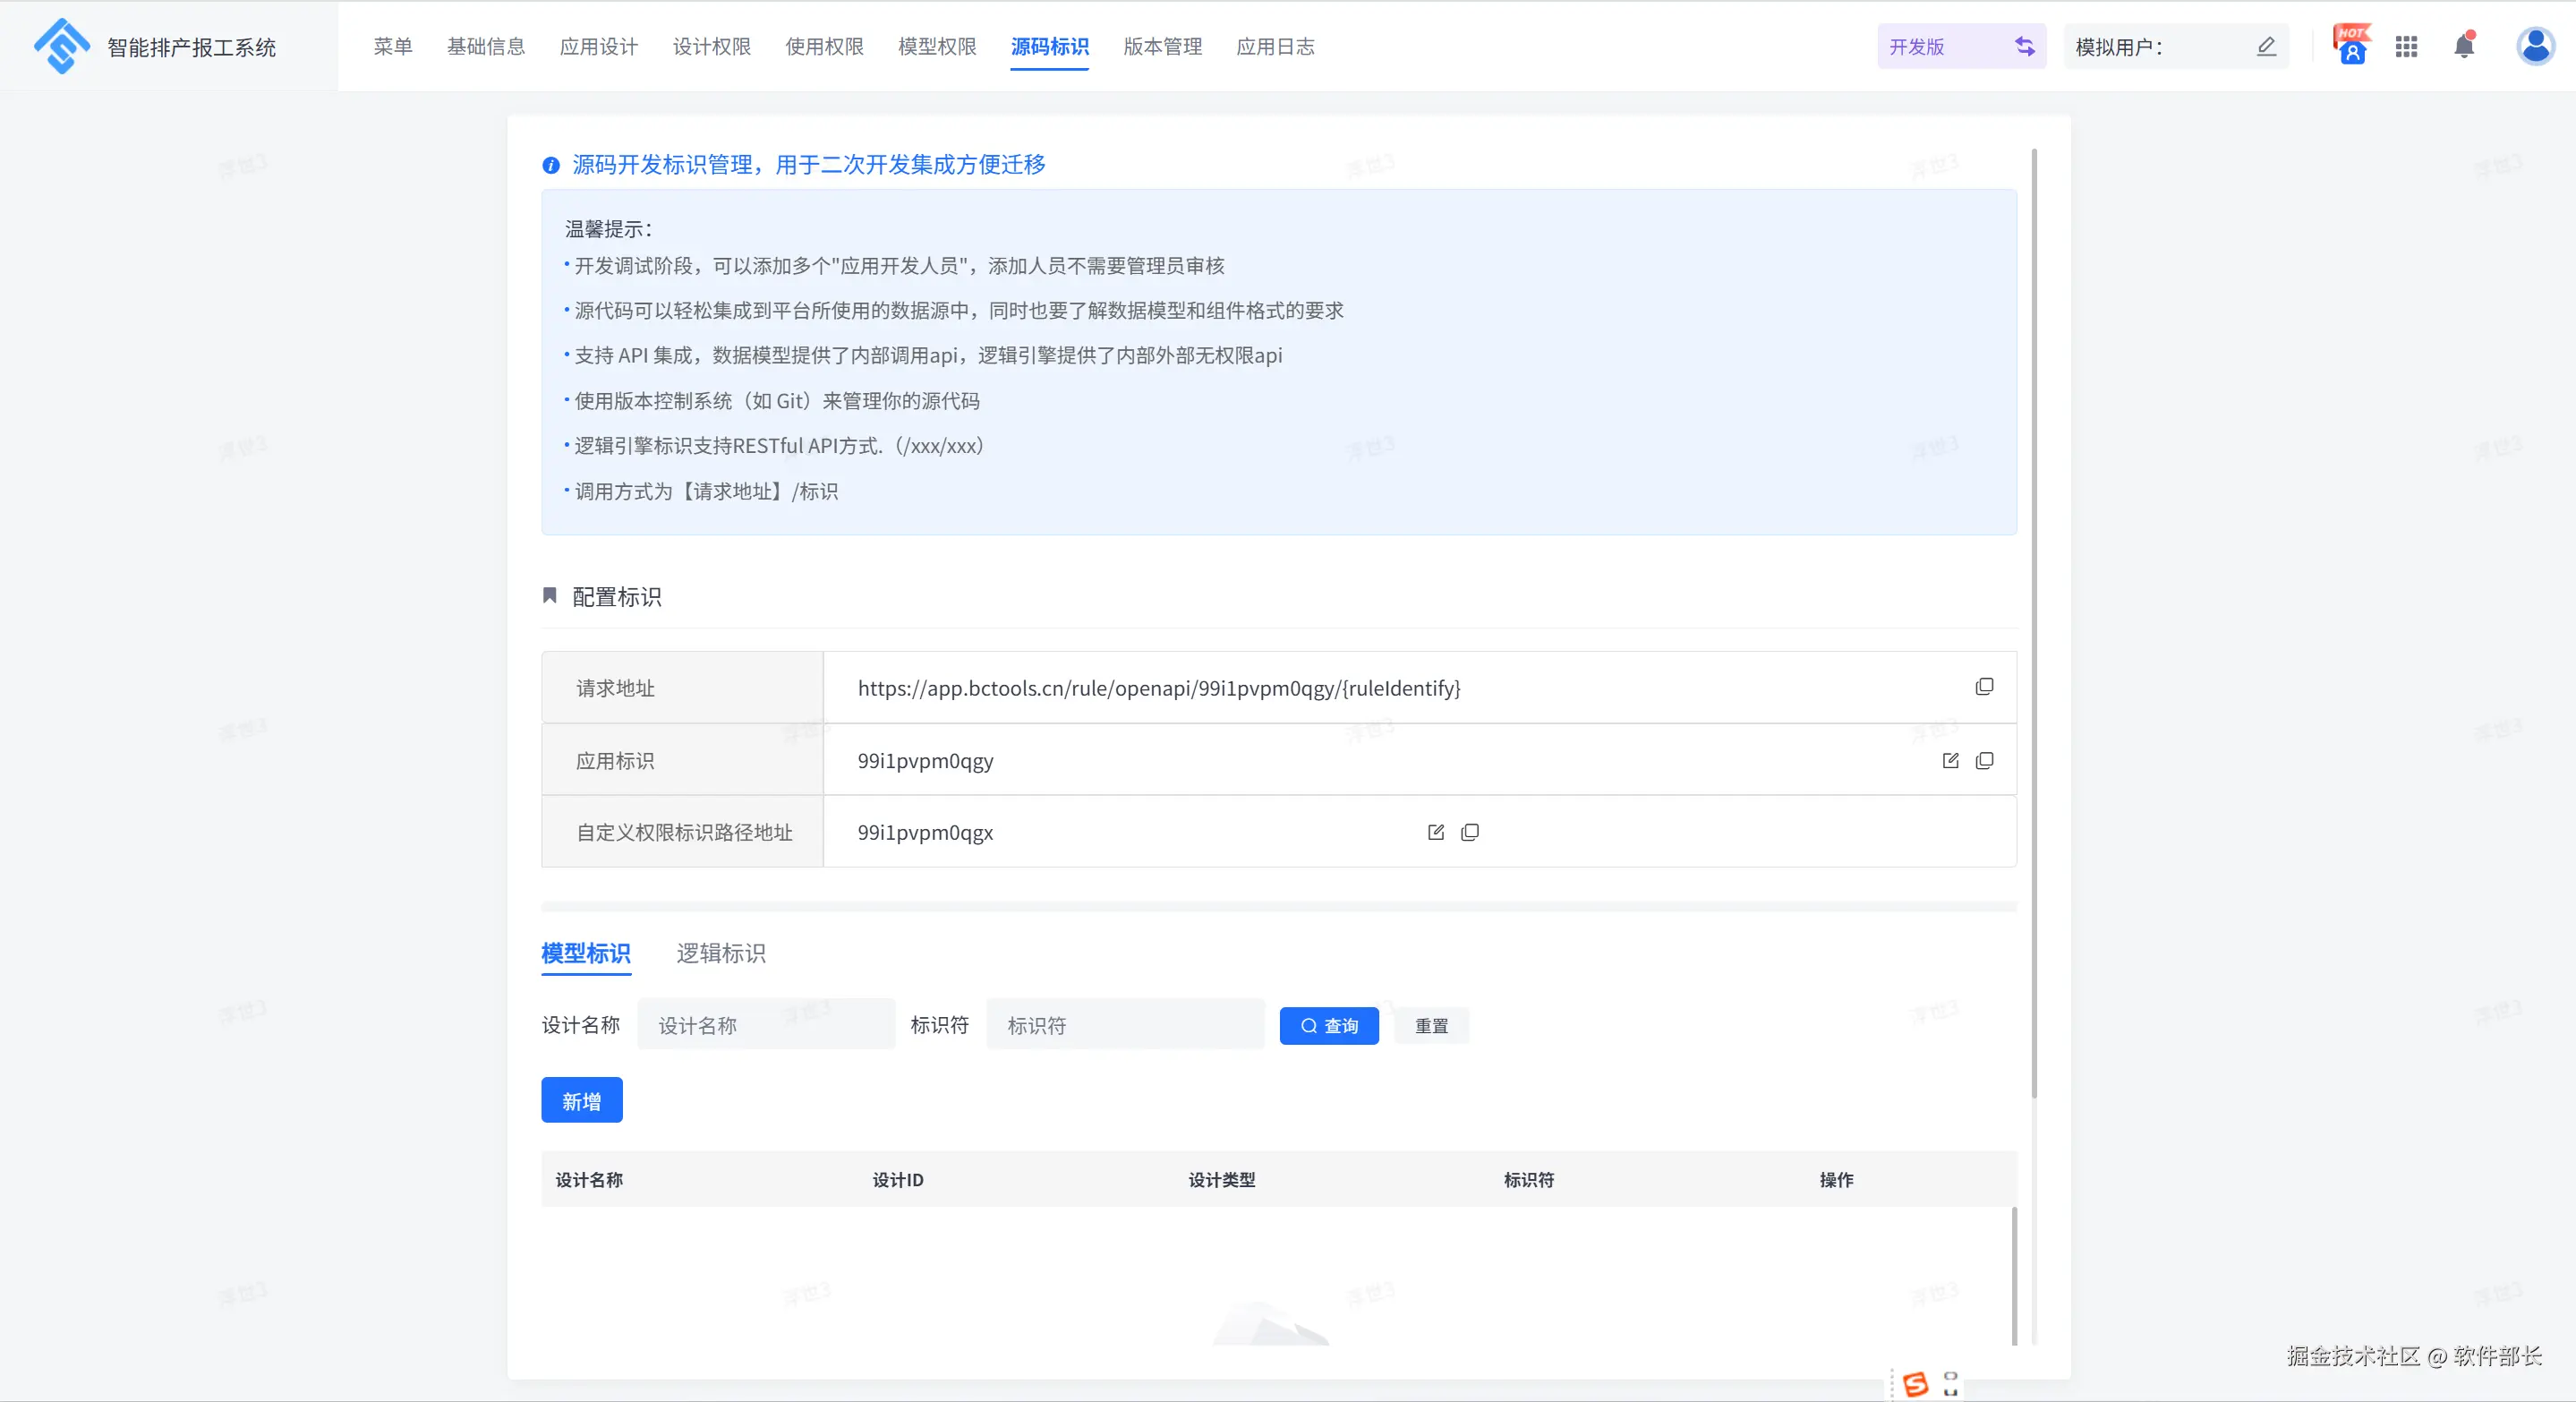
Task: Switch to the 逻辑标识 tab
Action: coord(720,953)
